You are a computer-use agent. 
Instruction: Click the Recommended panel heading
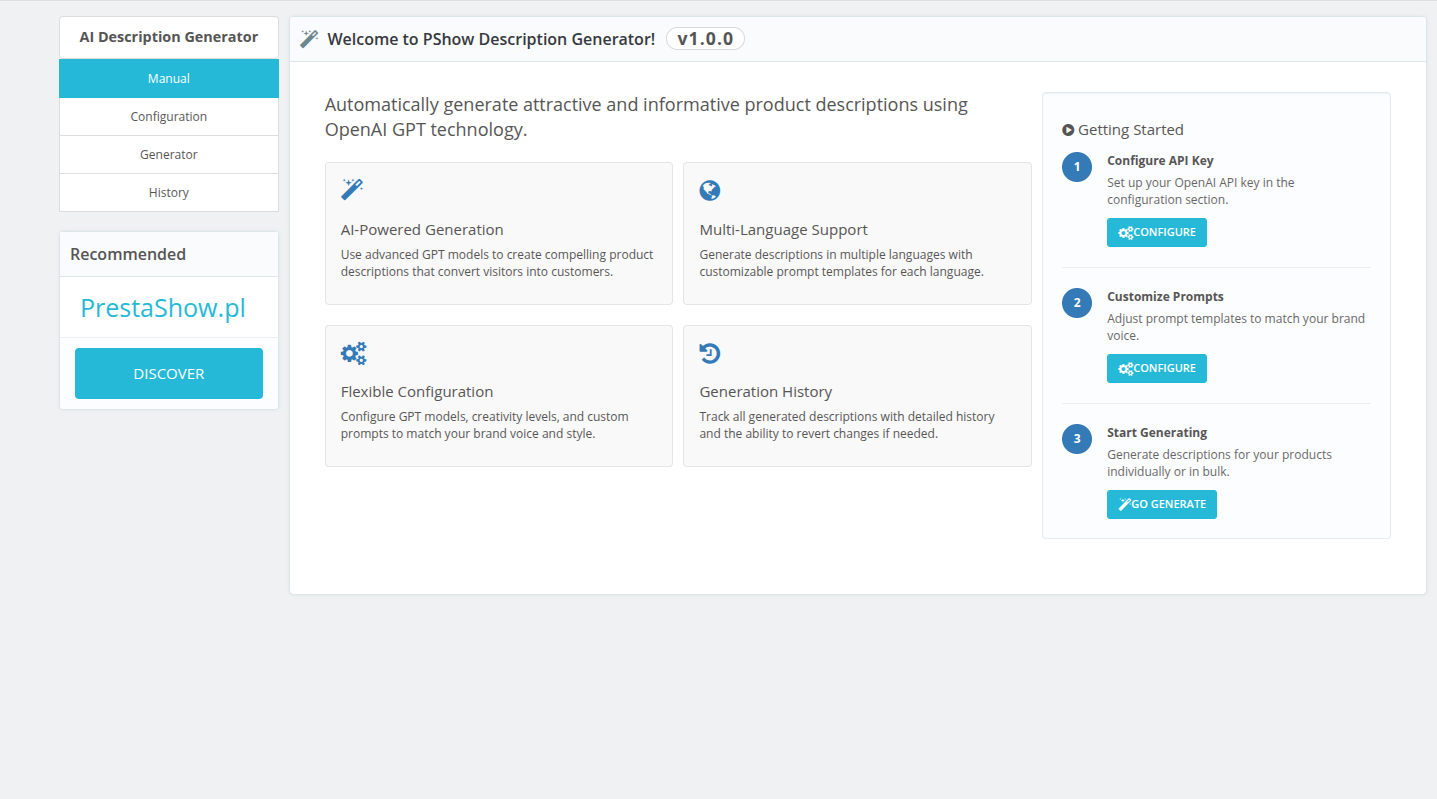(x=128, y=254)
